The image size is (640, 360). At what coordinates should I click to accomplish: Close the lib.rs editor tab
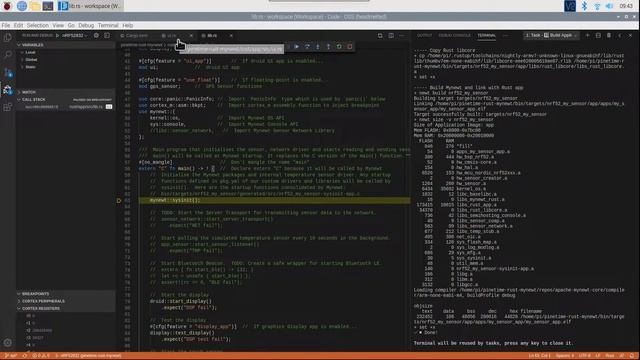[231, 36]
